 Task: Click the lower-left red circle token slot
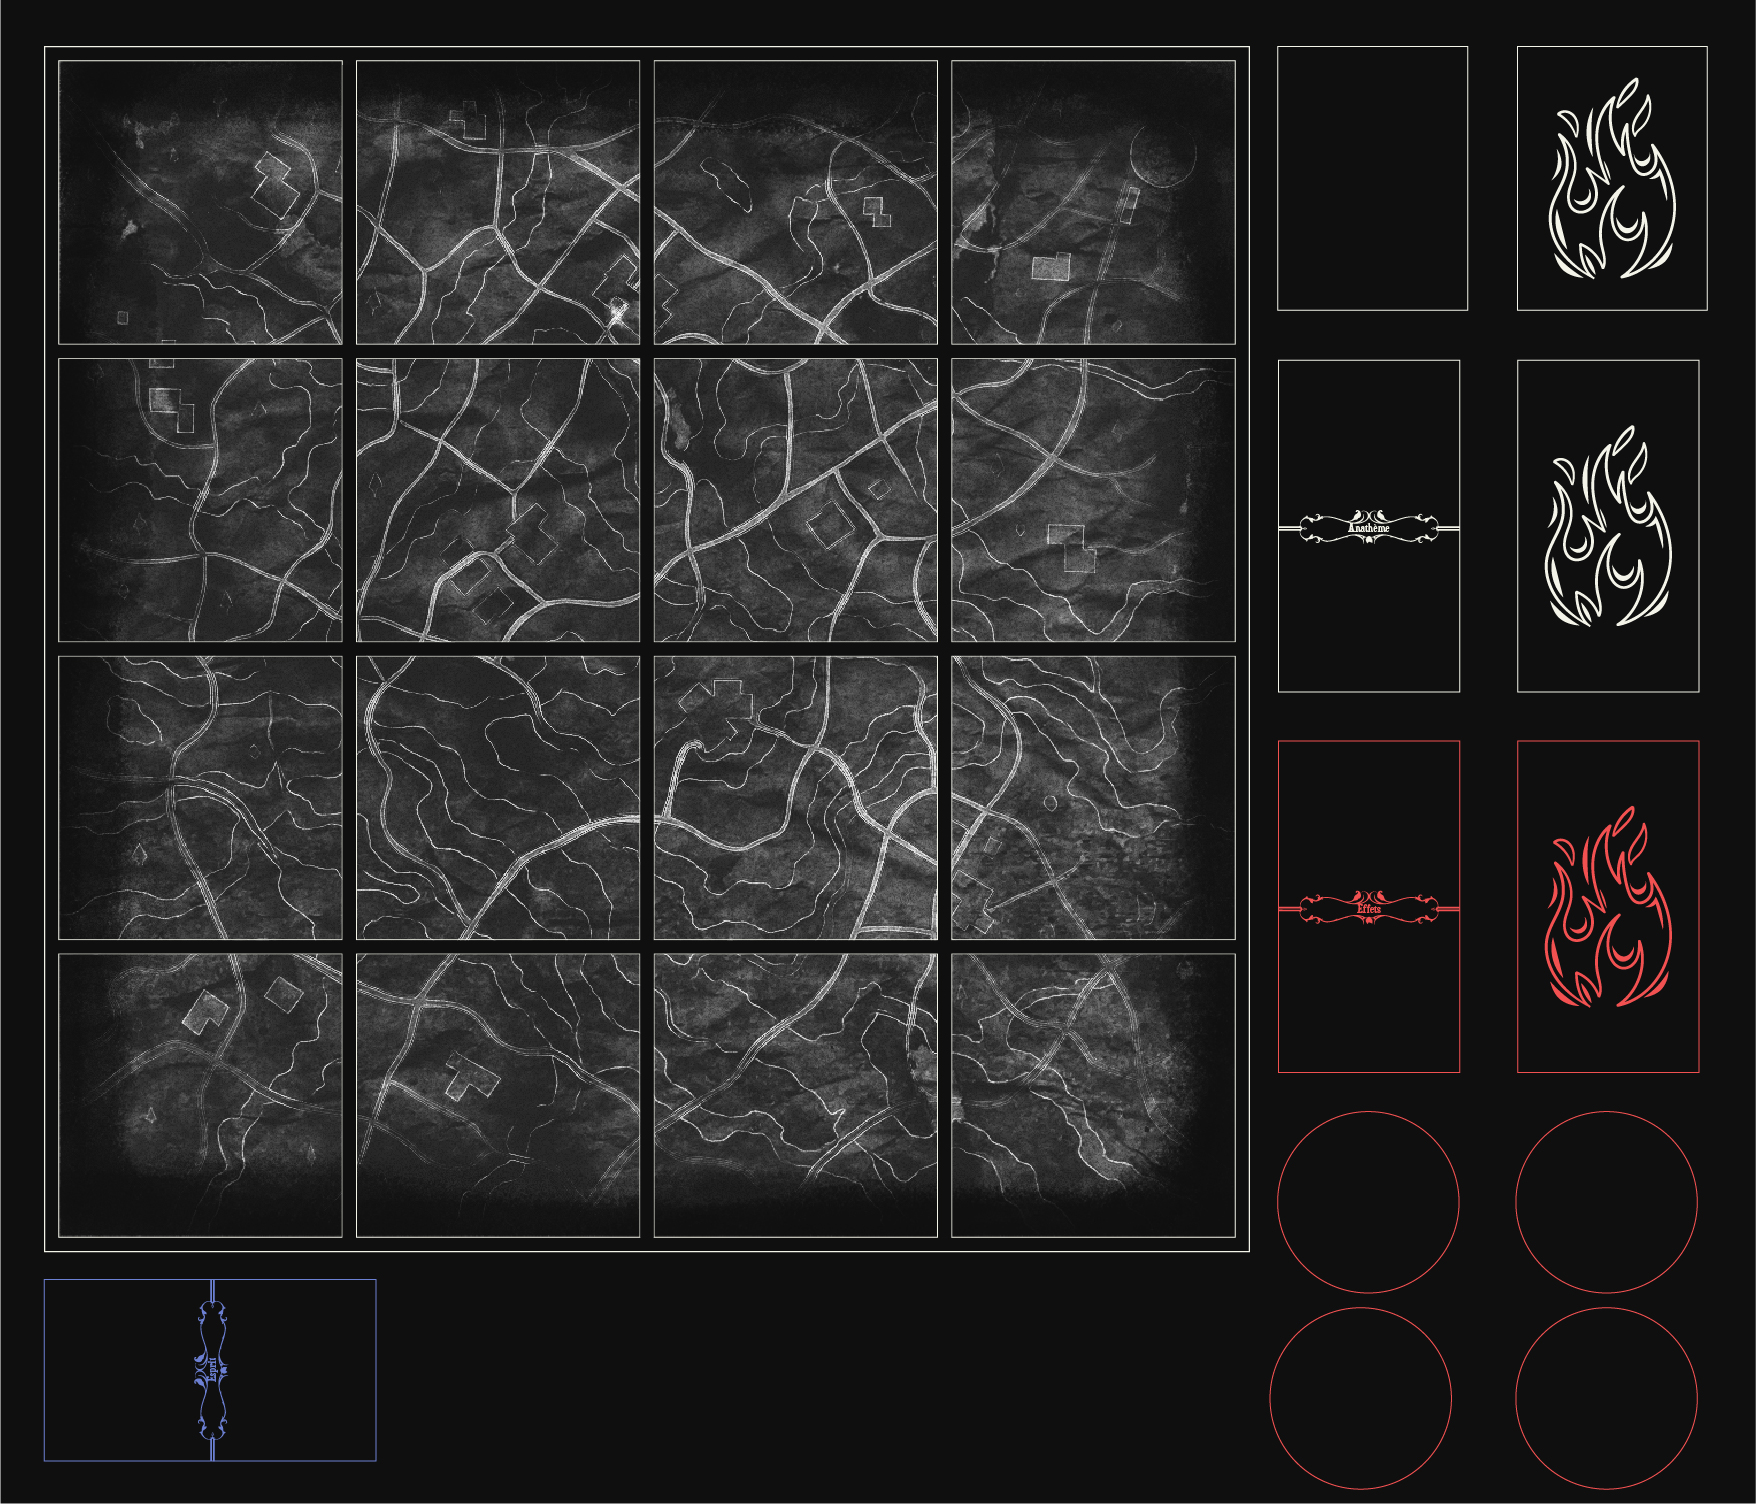[x=1360, y=1397]
